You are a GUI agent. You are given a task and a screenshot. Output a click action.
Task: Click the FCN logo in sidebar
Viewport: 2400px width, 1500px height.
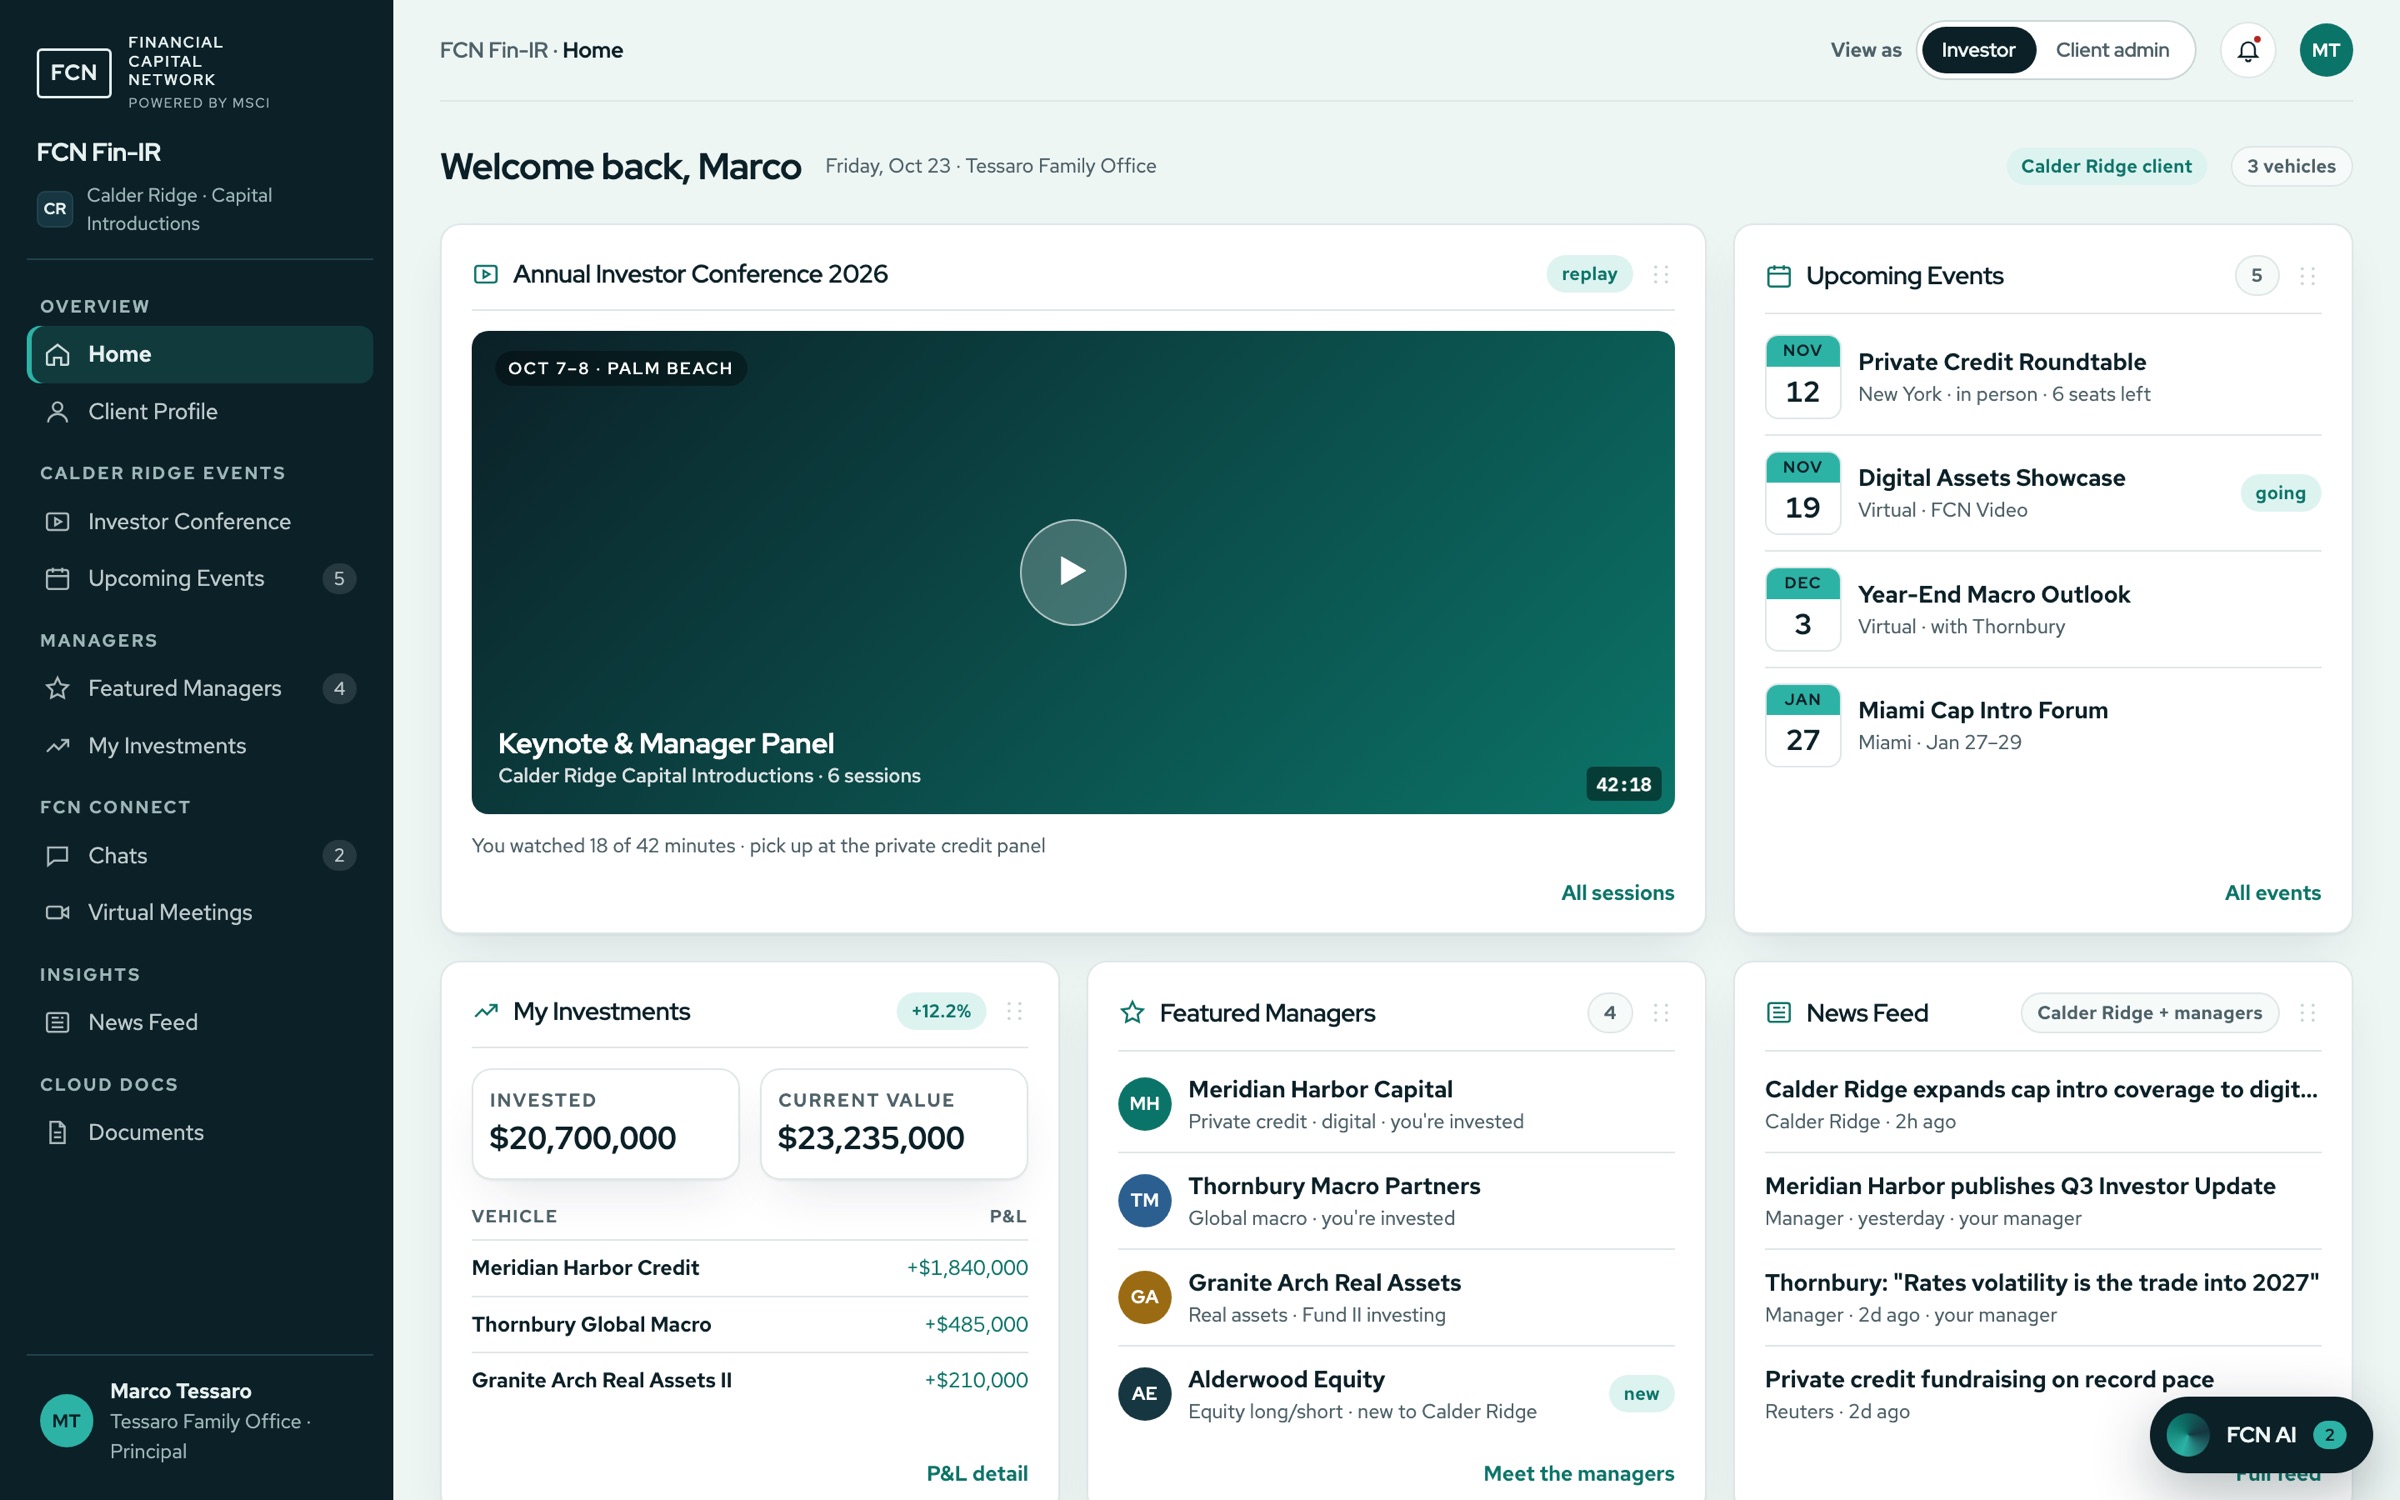(x=74, y=72)
